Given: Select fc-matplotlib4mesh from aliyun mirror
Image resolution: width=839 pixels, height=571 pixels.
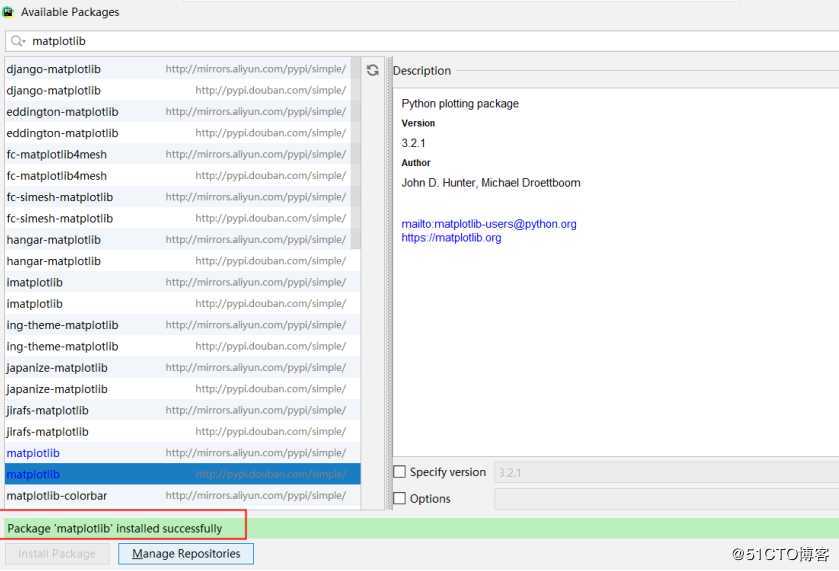Looking at the screenshot, I should pyautogui.click(x=178, y=155).
